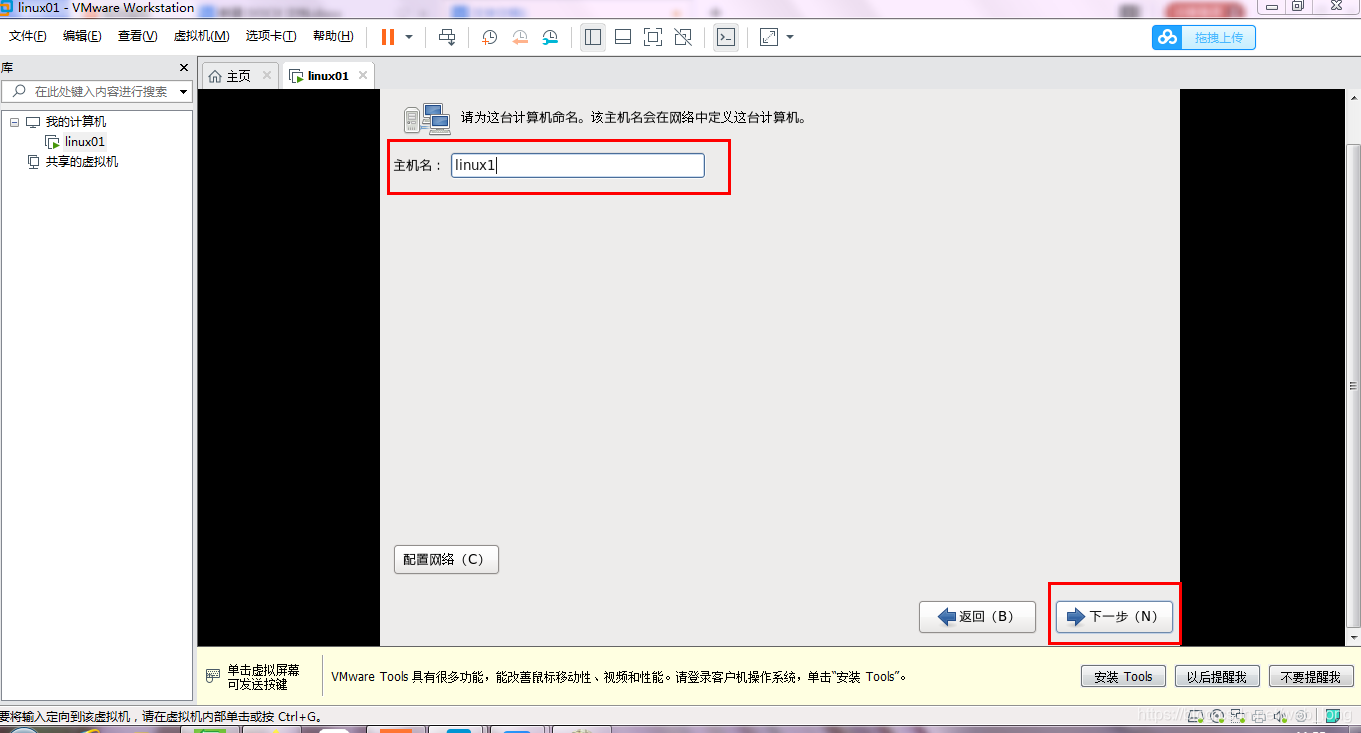
Task: Open the 虚拟机 menu
Action: pos(200,36)
